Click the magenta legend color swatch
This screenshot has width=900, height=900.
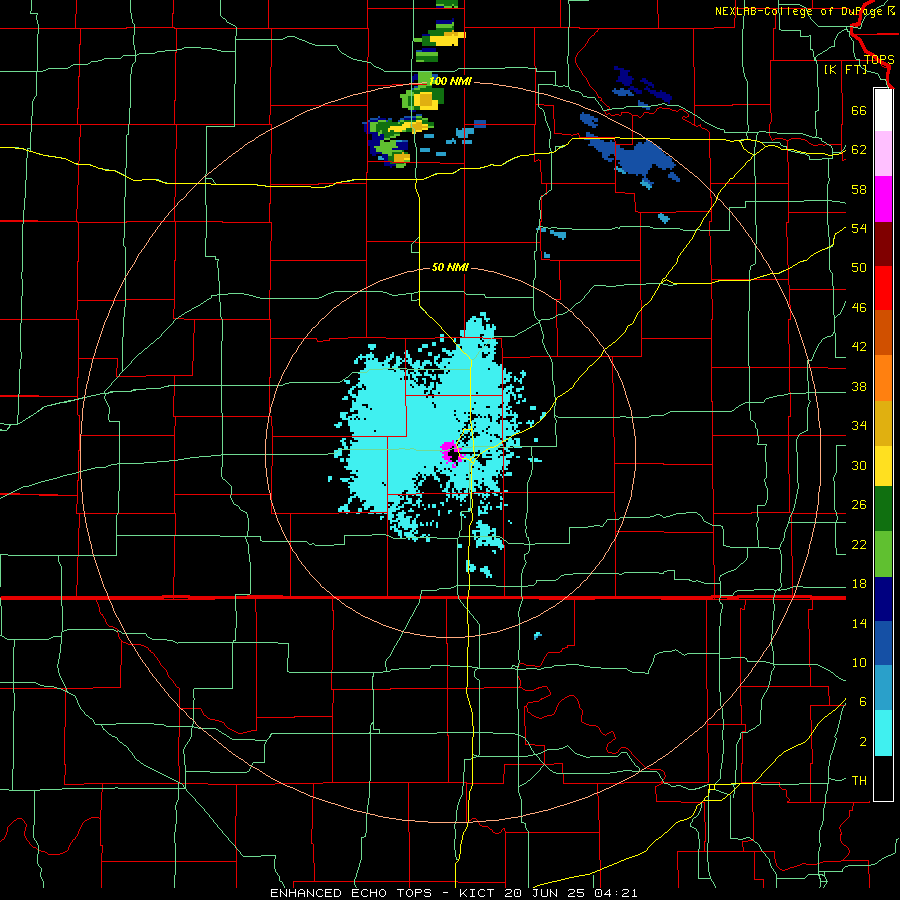pos(883,199)
